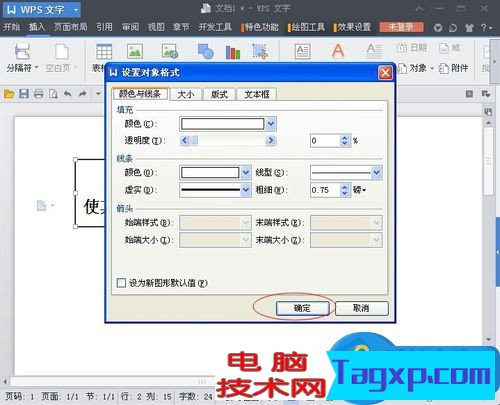Switch to the 文本框 tab

257,94
